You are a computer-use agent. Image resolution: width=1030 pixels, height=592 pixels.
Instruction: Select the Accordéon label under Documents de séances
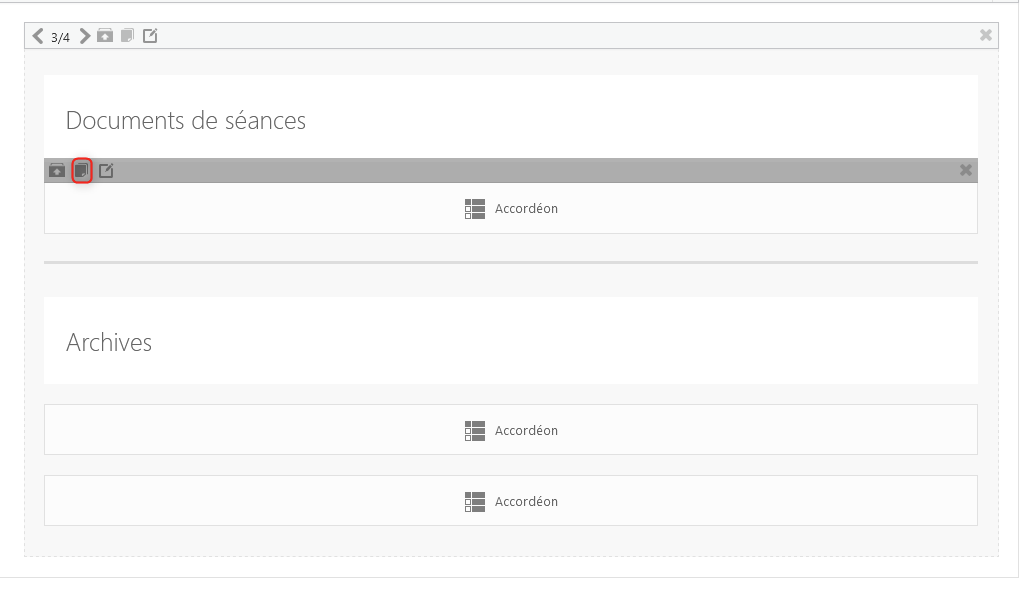tap(526, 208)
